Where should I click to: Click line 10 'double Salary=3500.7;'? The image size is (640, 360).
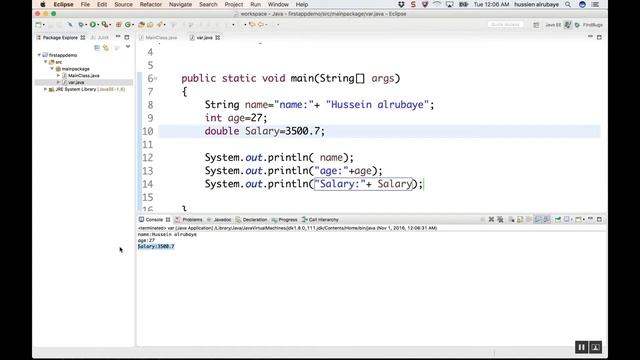tap(264, 131)
